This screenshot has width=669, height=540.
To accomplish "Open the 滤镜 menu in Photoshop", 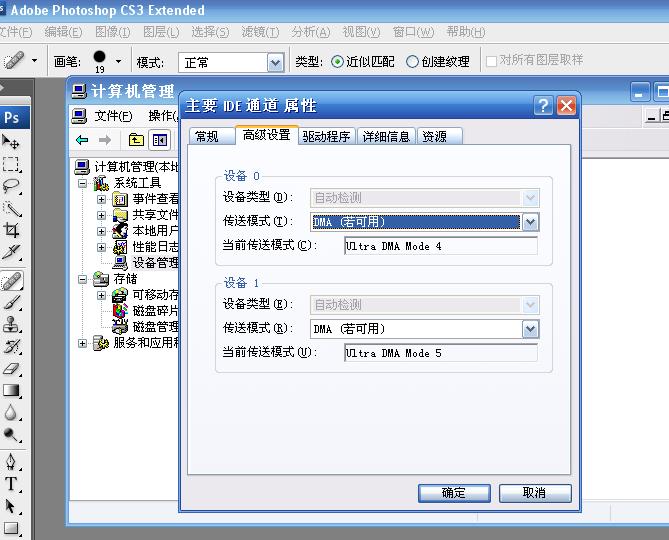I will click(x=260, y=32).
